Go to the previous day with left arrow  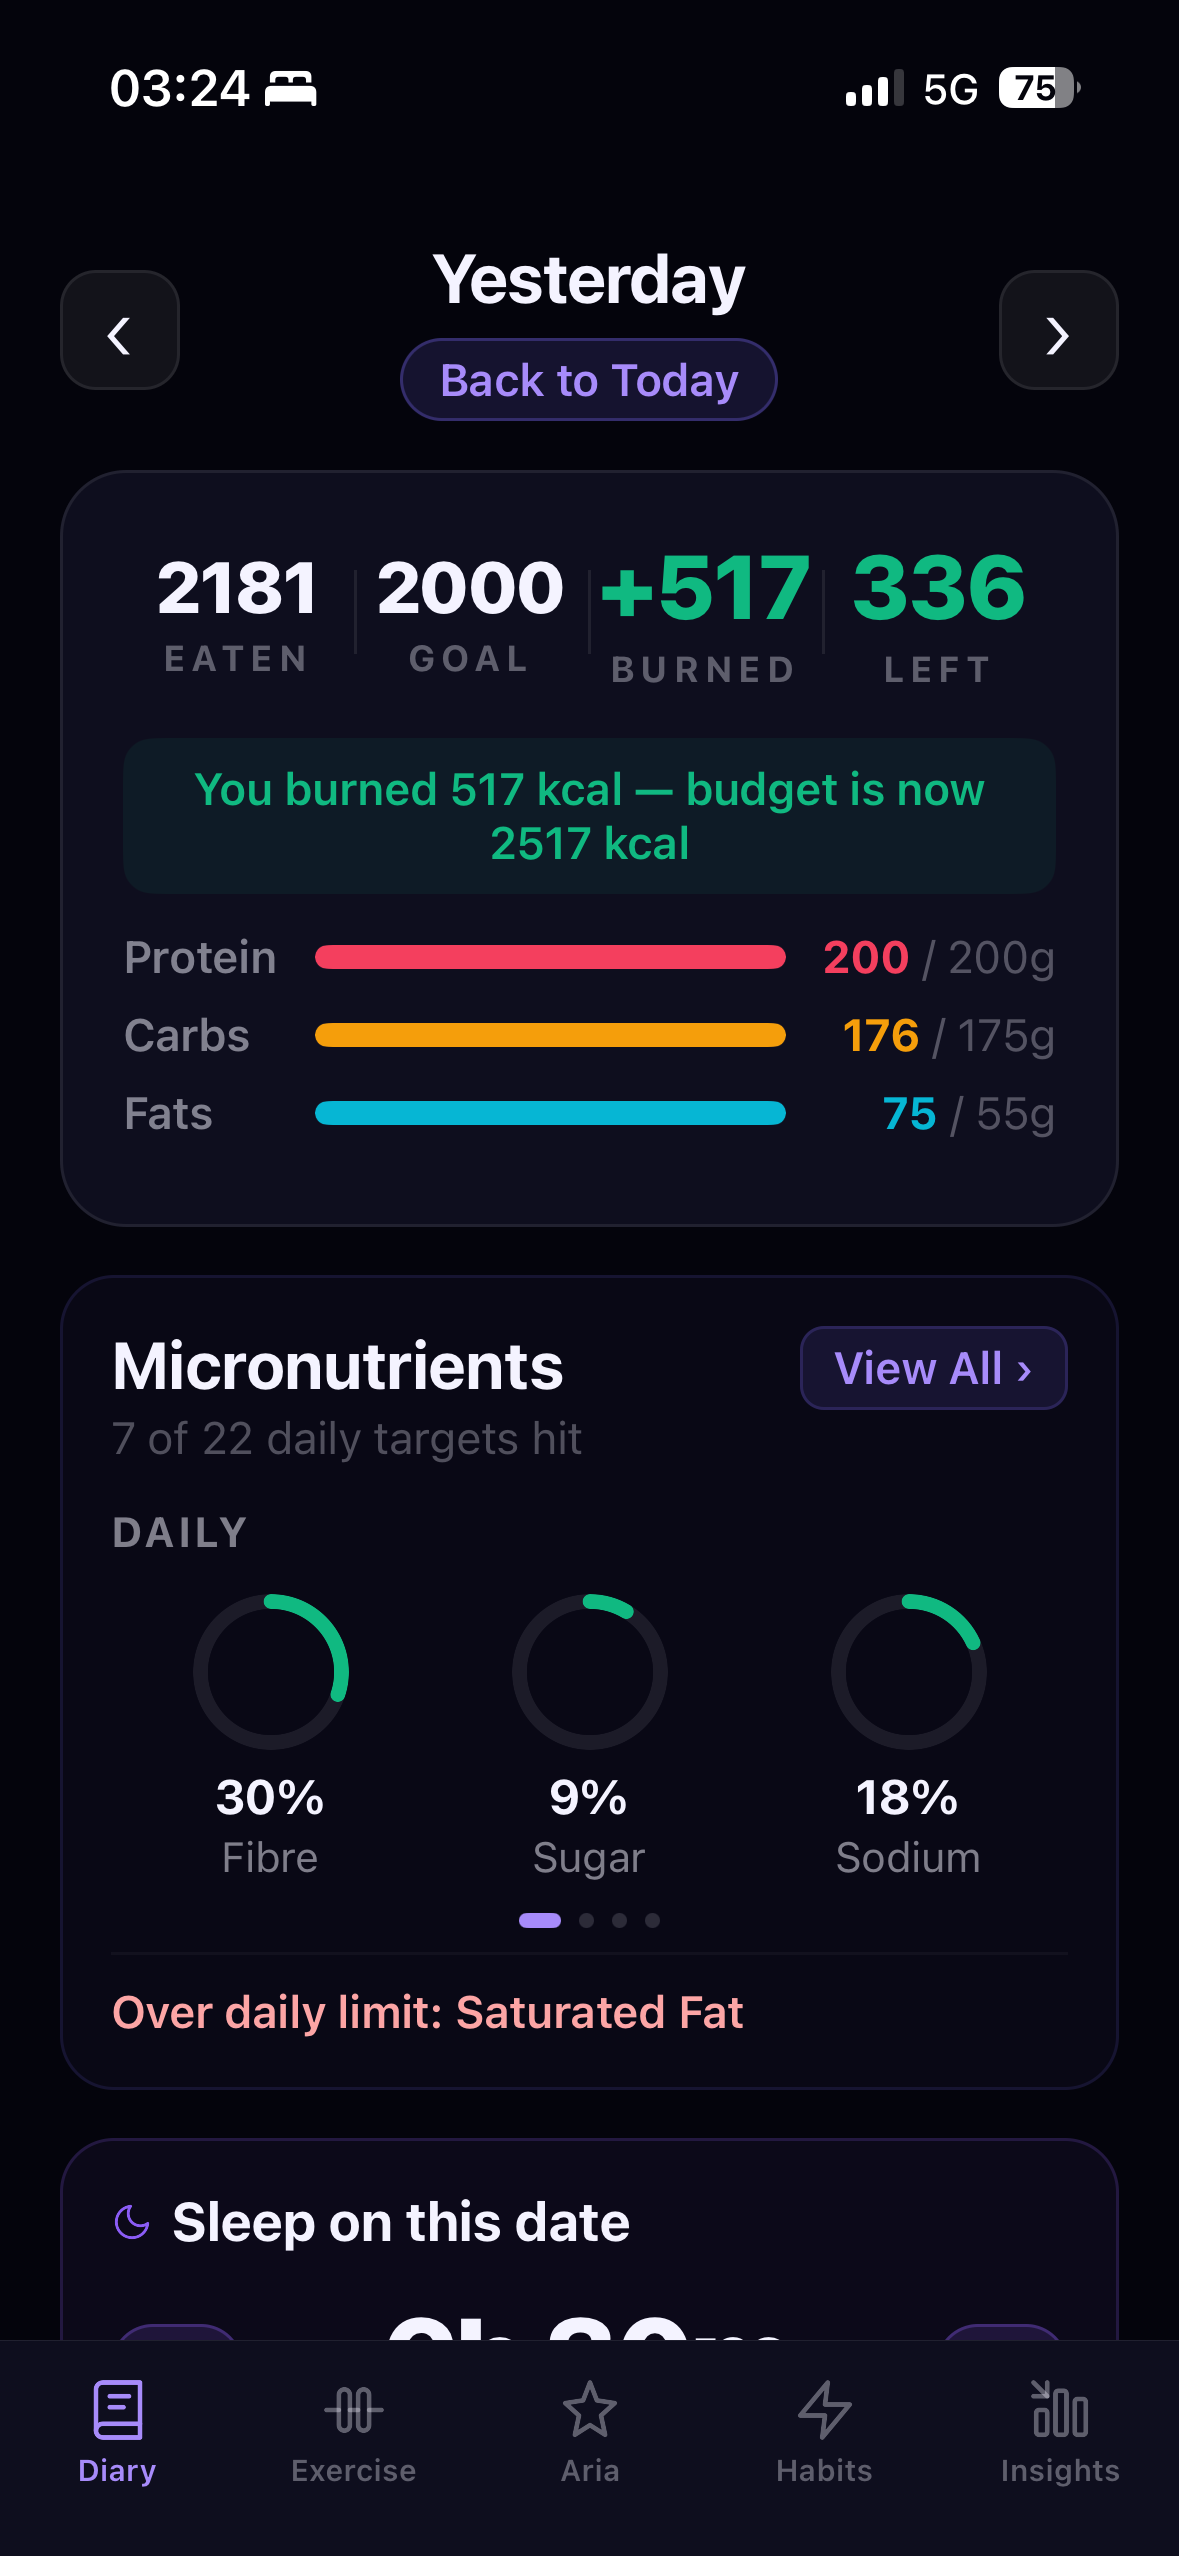(120, 330)
